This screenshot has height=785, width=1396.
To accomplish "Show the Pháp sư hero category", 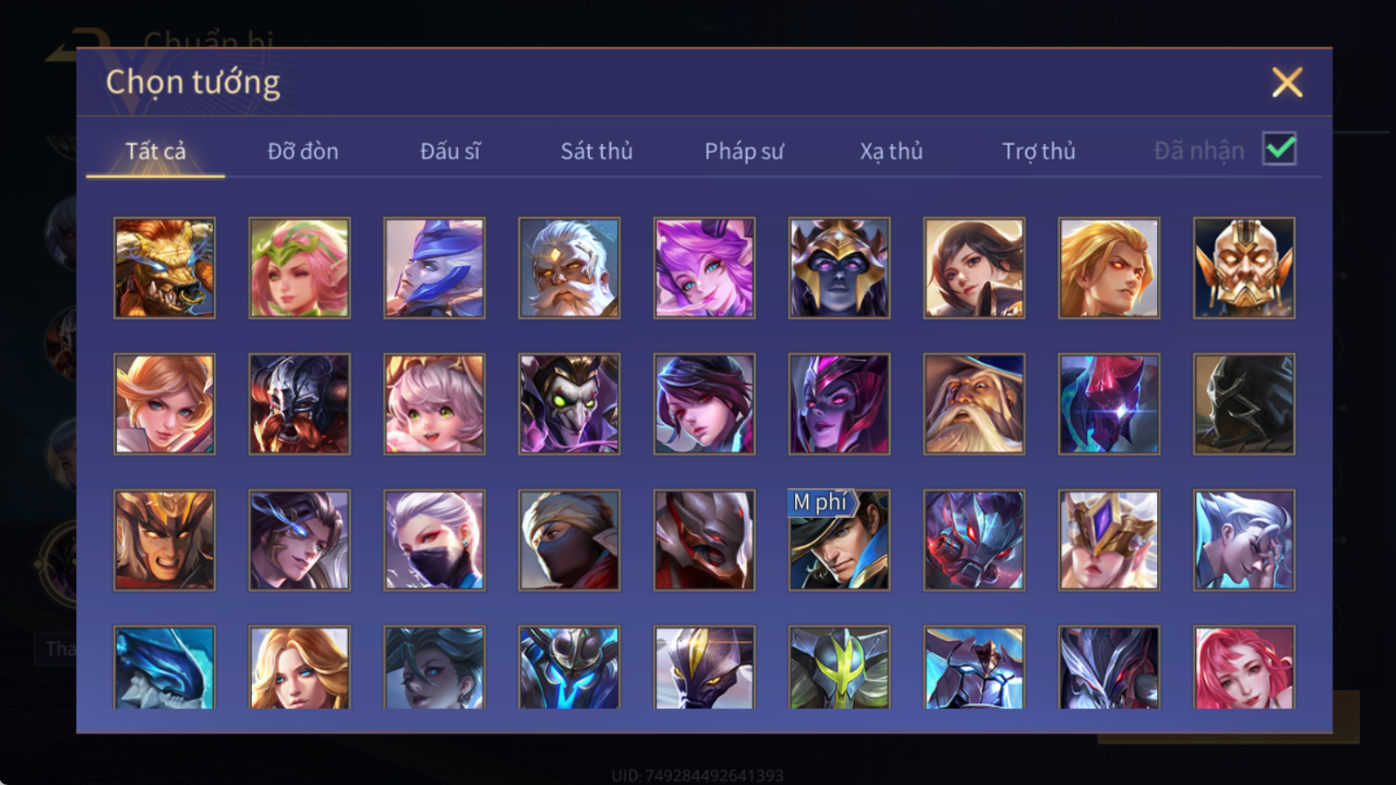I will (744, 151).
